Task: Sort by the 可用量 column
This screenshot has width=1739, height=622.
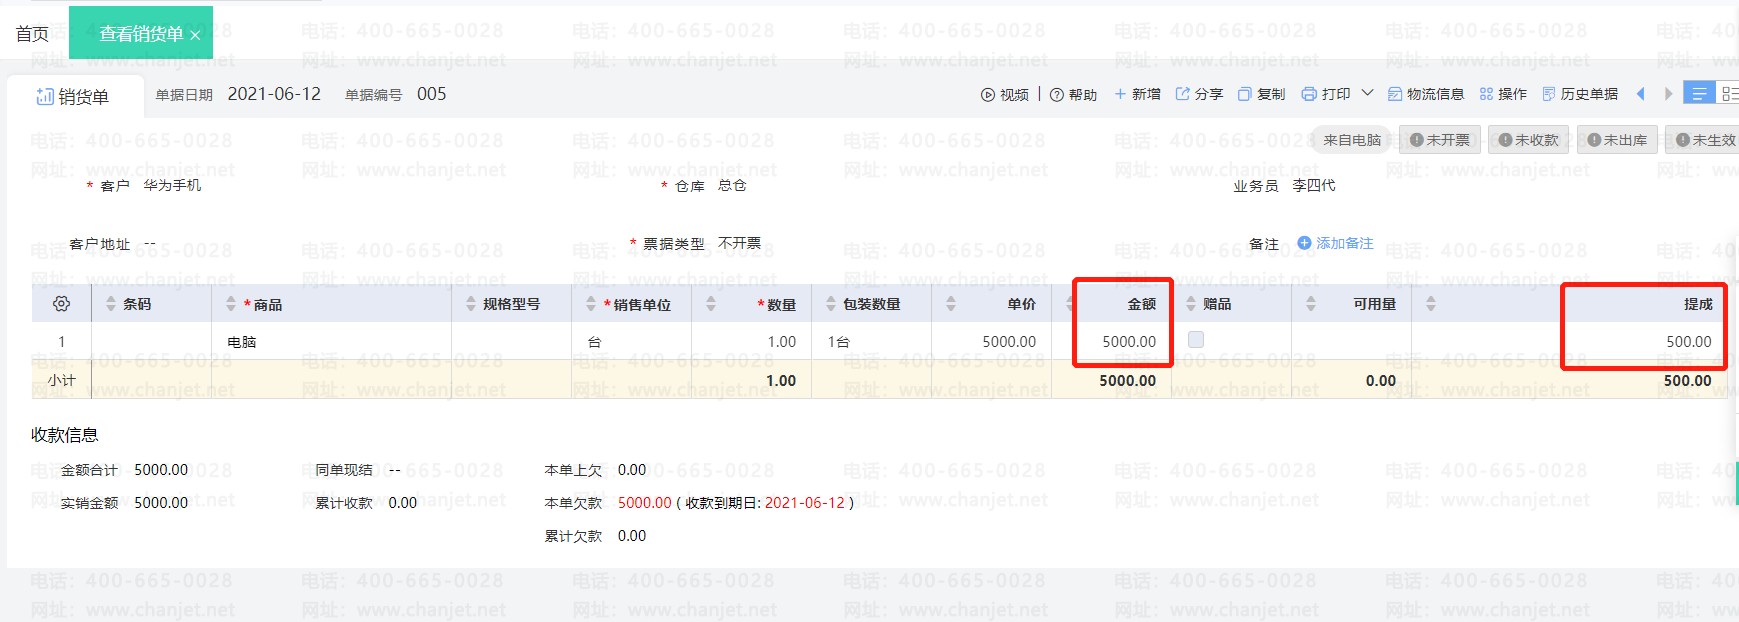Action: [x=1311, y=303]
